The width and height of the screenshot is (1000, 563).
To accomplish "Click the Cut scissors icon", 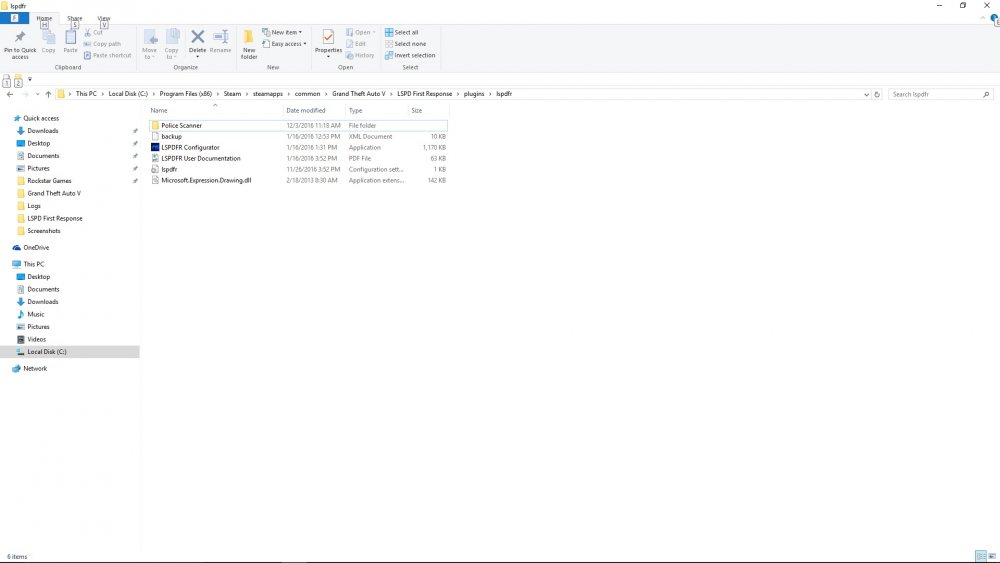I will click(x=88, y=33).
